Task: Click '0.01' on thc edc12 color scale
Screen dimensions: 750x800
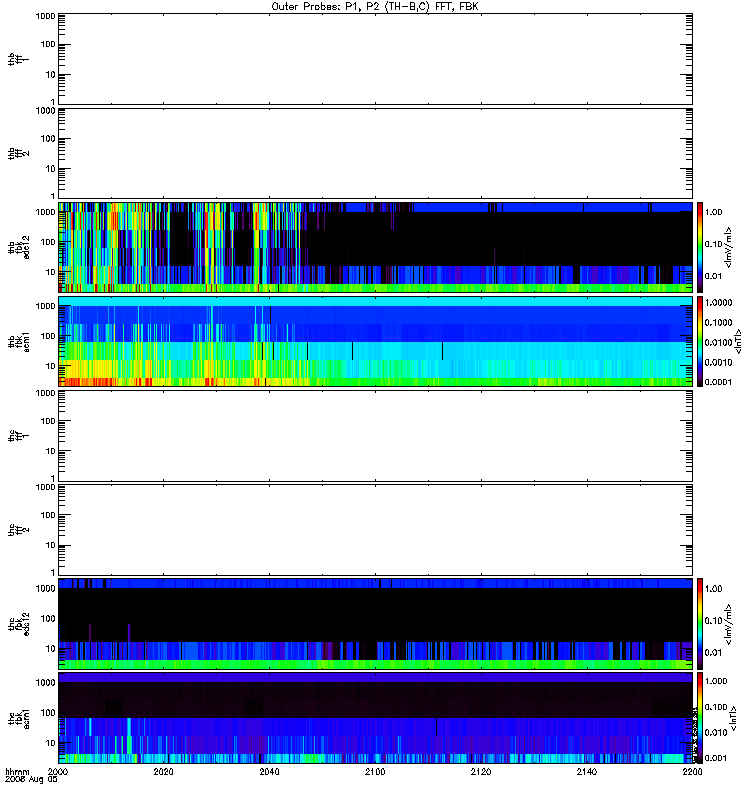Action: click(x=714, y=653)
